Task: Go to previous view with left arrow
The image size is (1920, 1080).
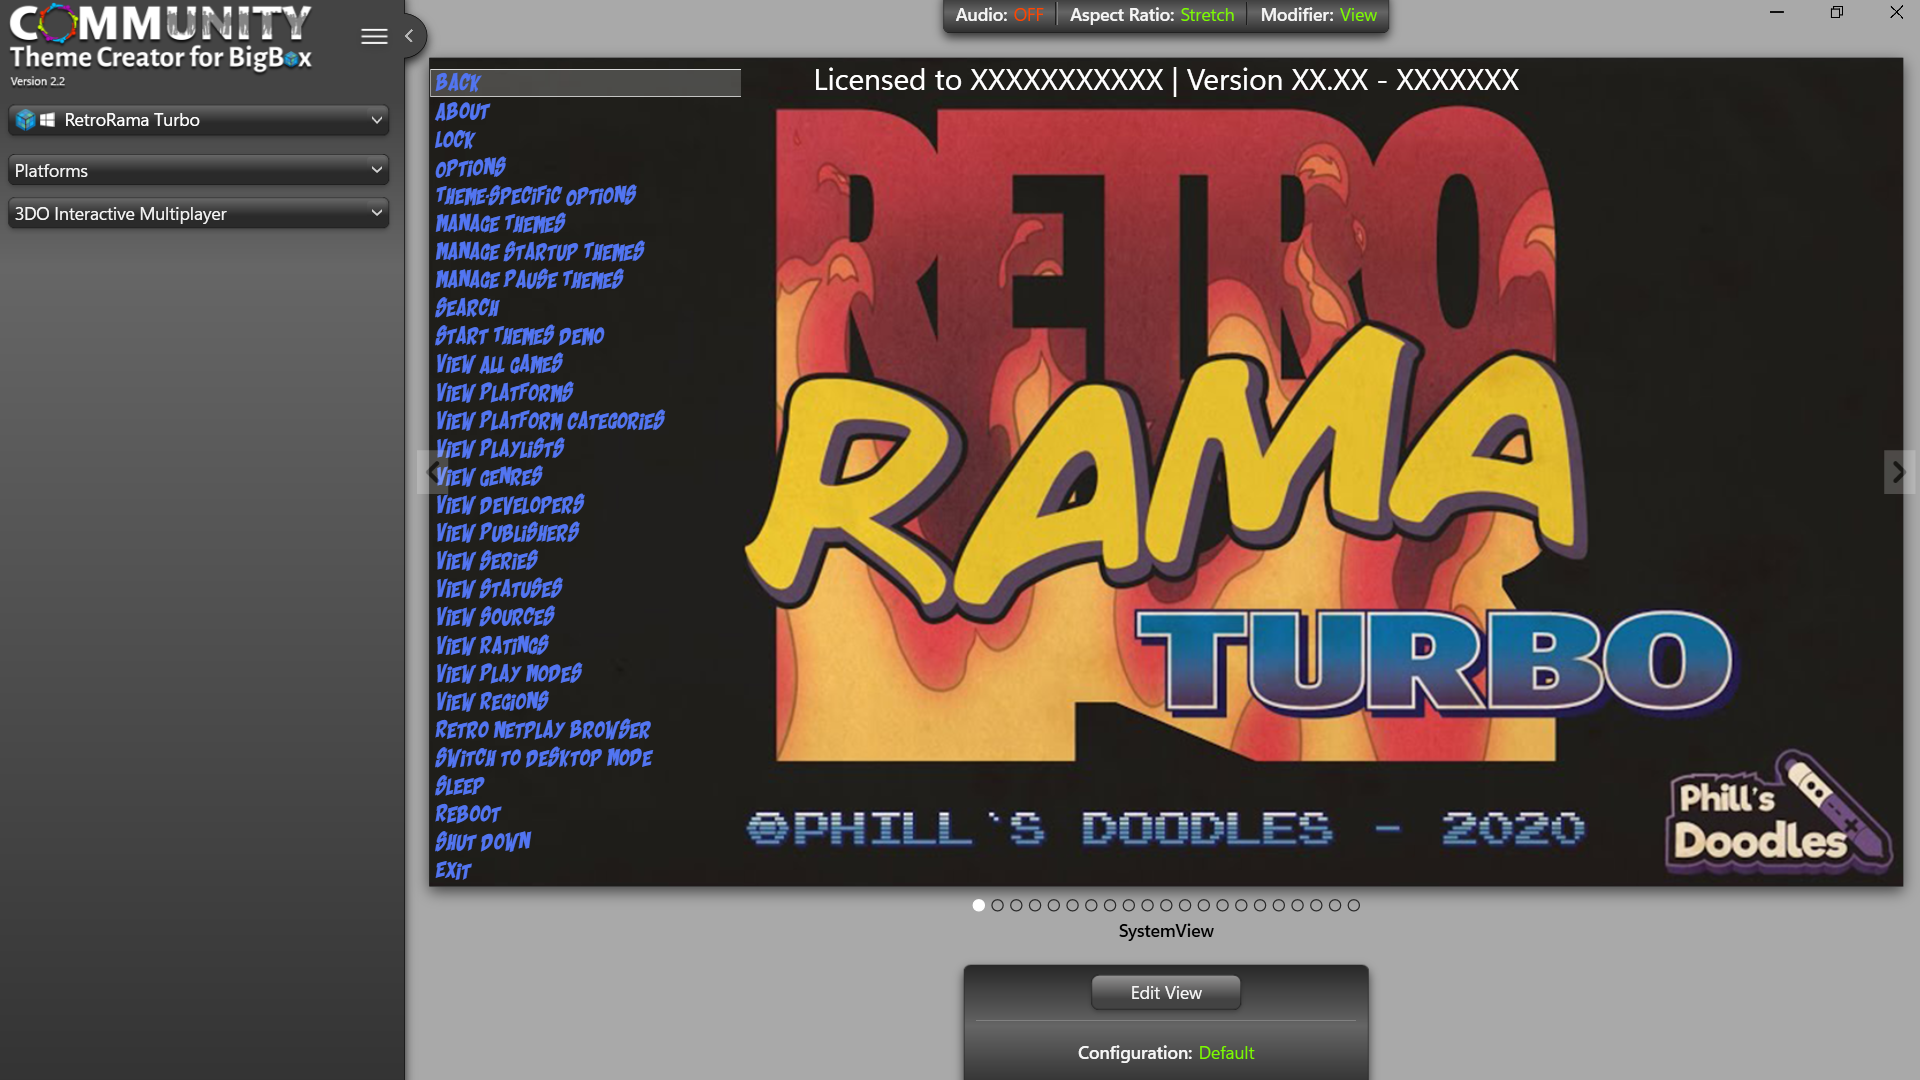Action: click(x=431, y=471)
